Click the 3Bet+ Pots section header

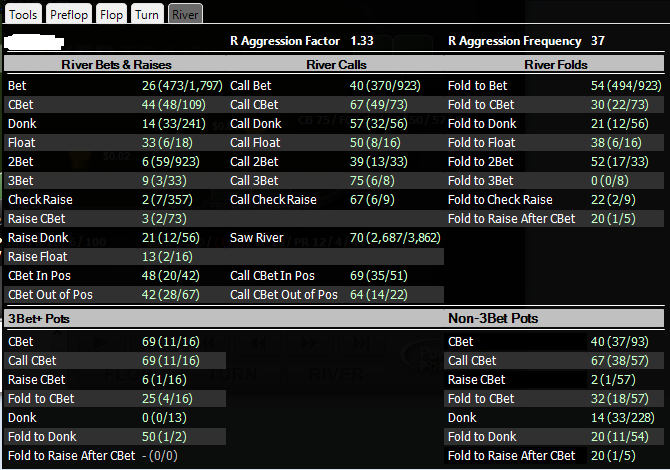click(x=38, y=319)
